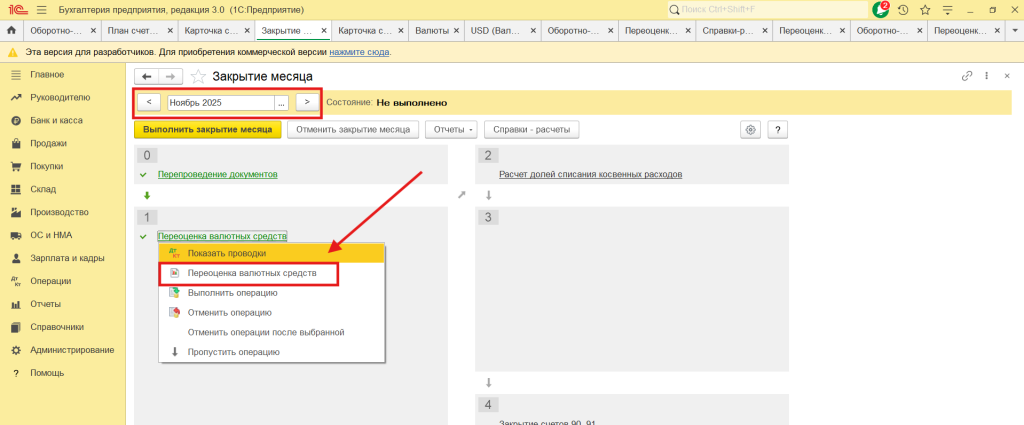Switch to the Валюты tab

pos(432,31)
